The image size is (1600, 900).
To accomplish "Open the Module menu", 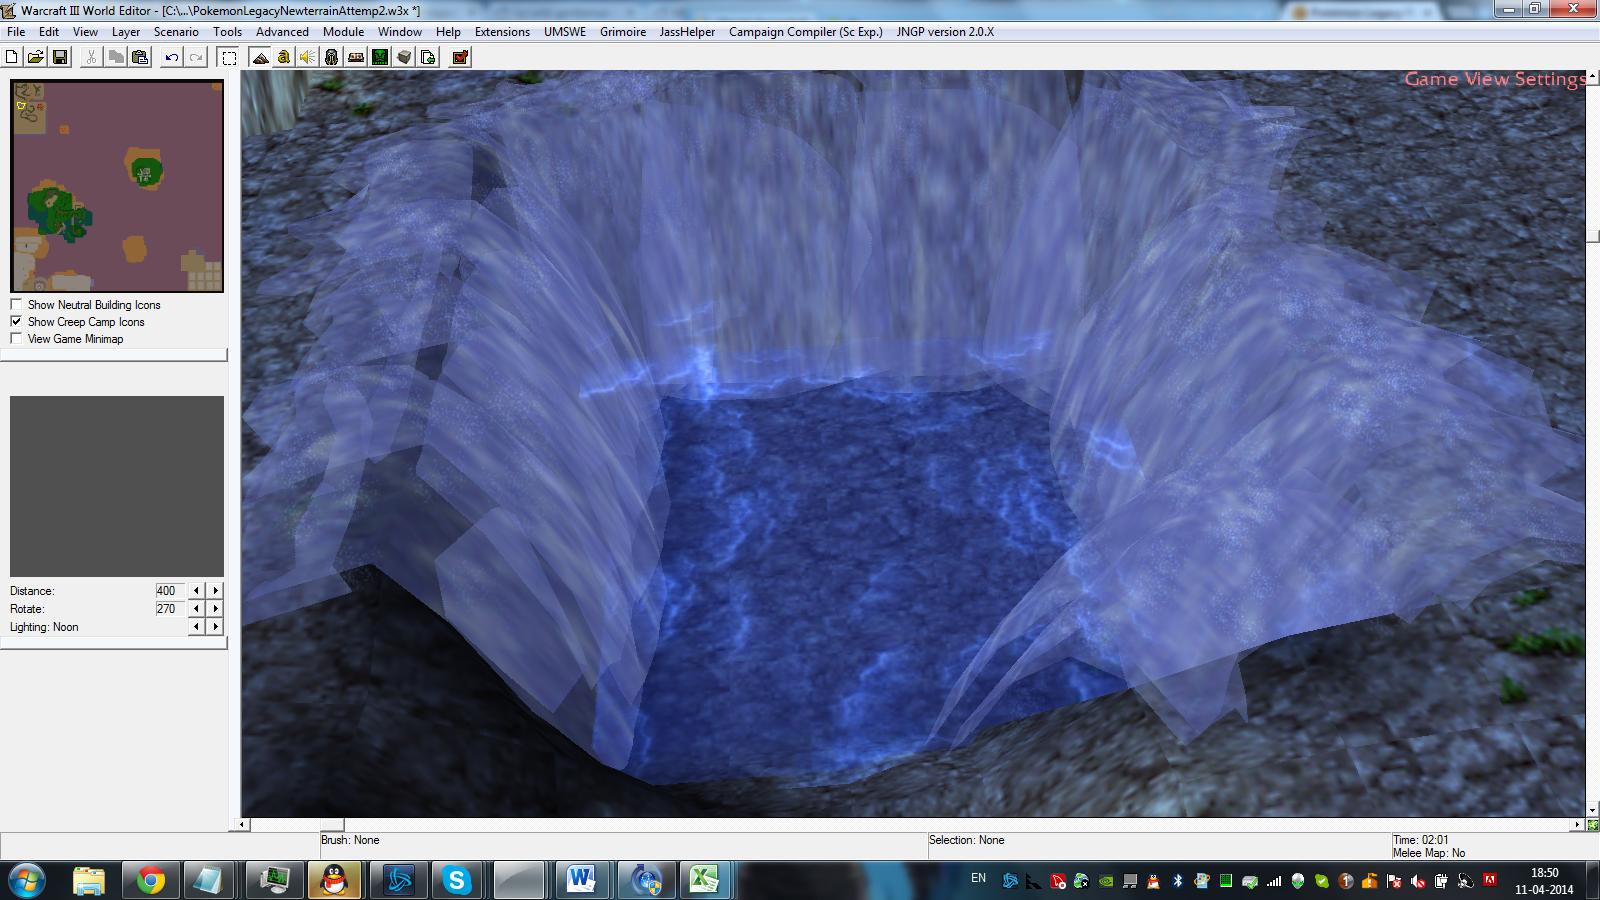I will point(343,32).
